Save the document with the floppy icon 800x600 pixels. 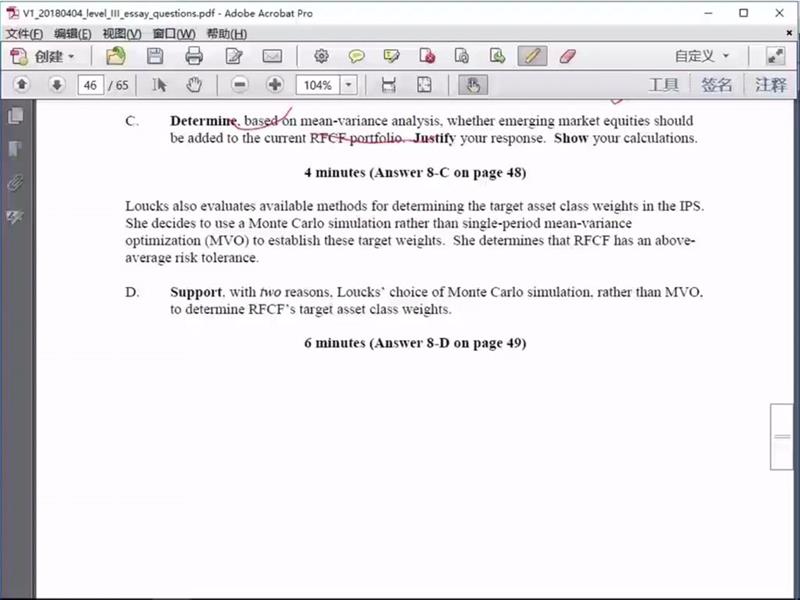pyautogui.click(x=155, y=56)
